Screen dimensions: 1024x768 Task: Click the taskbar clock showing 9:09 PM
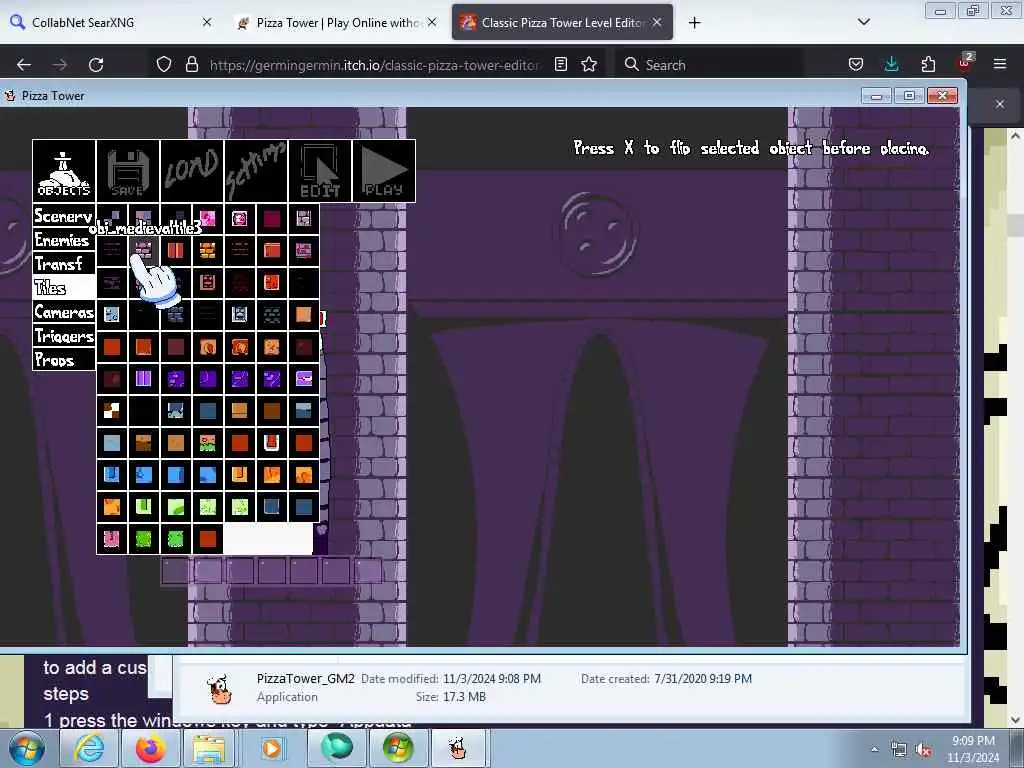tap(973, 749)
